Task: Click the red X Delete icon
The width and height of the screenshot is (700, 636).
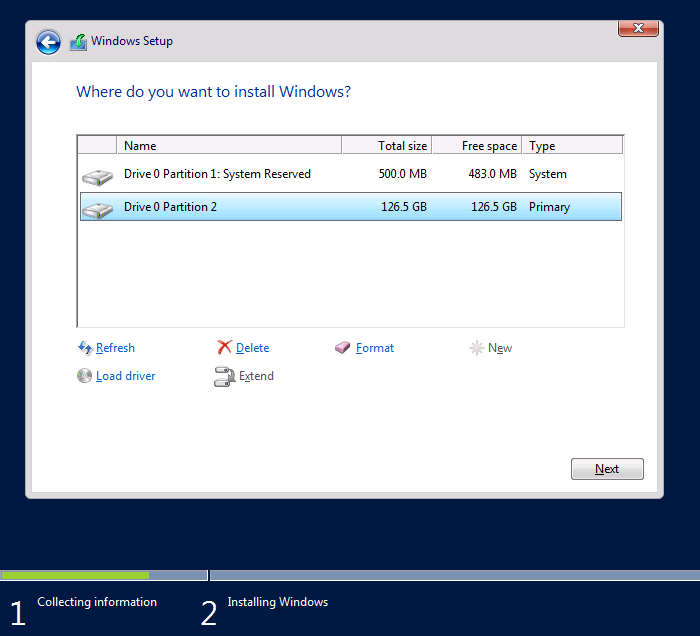Action: click(x=224, y=347)
